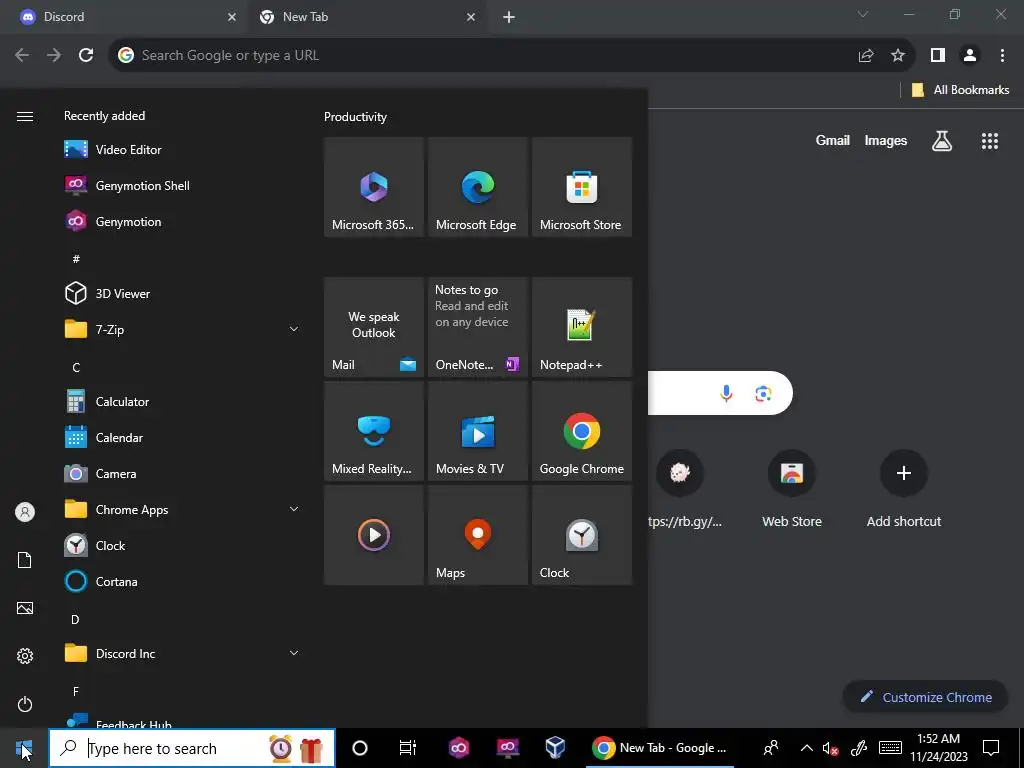This screenshot has width=1024, height=768.
Task: Click the Power button in Start menu
Action: (25, 704)
